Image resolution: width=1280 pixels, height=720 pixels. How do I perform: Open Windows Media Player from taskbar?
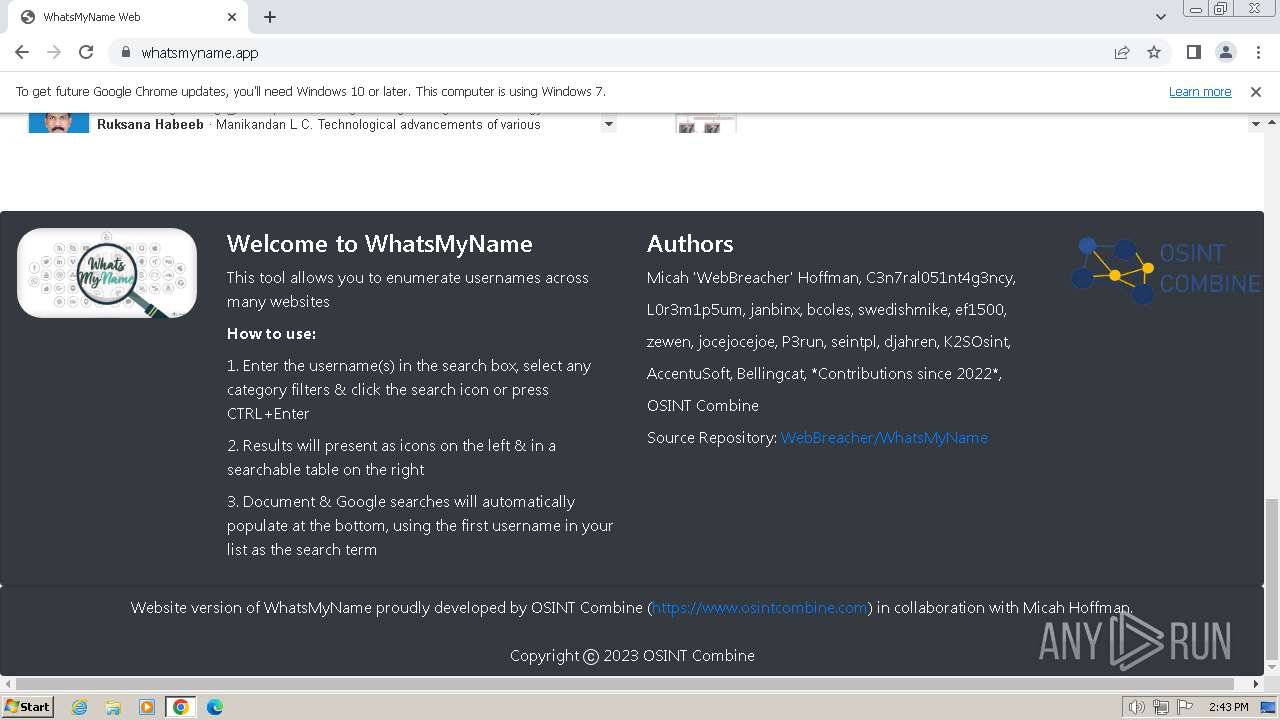(147, 707)
